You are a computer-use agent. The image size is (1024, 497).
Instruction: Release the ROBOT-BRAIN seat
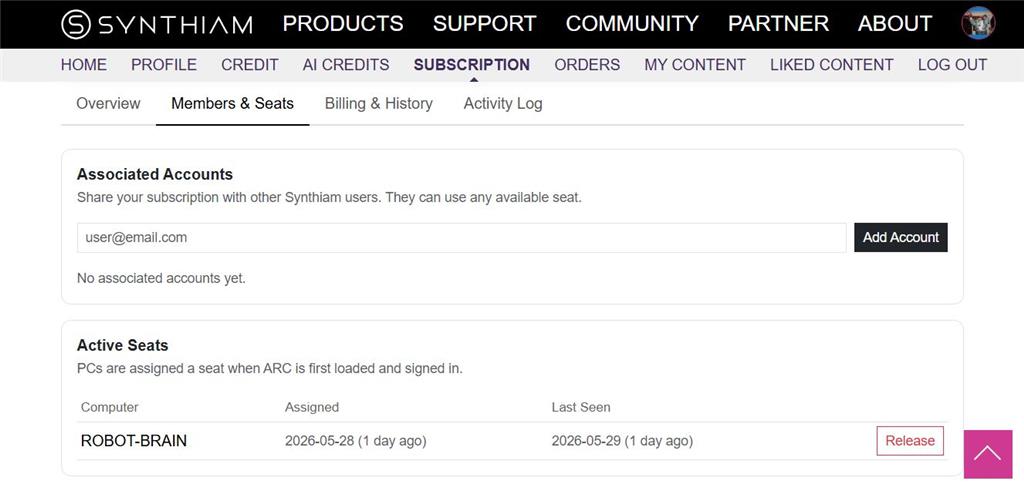(910, 441)
